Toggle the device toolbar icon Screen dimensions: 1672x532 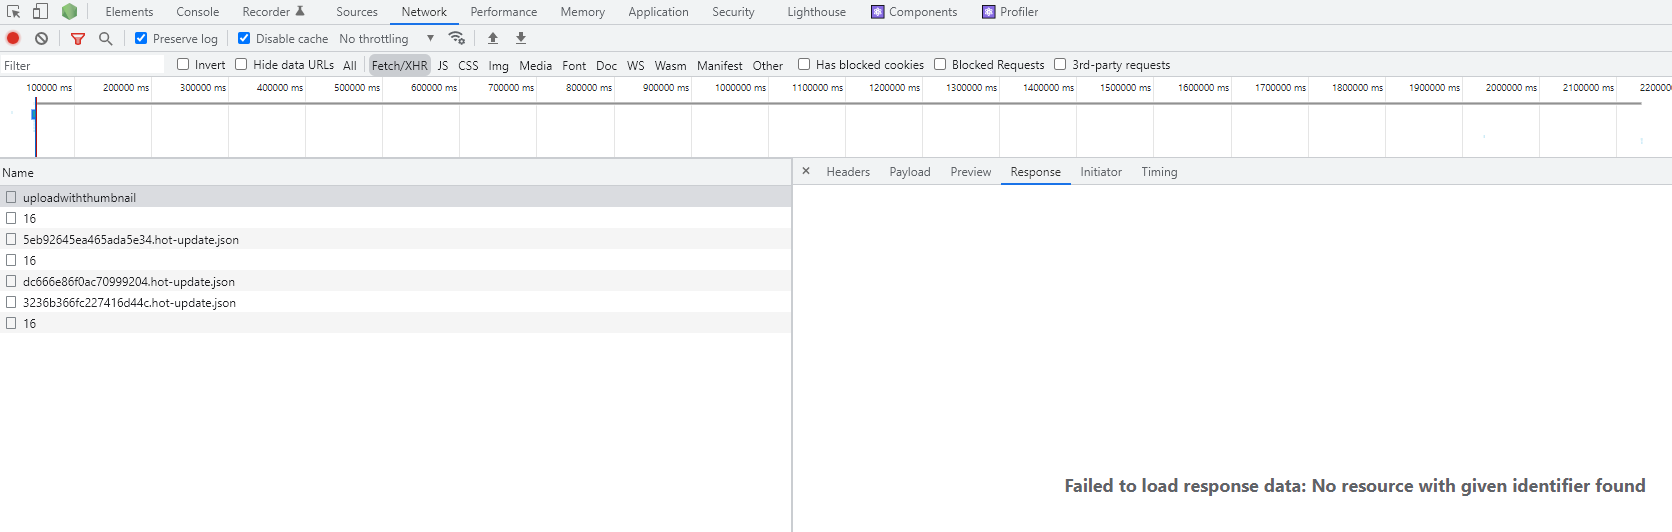(x=40, y=12)
